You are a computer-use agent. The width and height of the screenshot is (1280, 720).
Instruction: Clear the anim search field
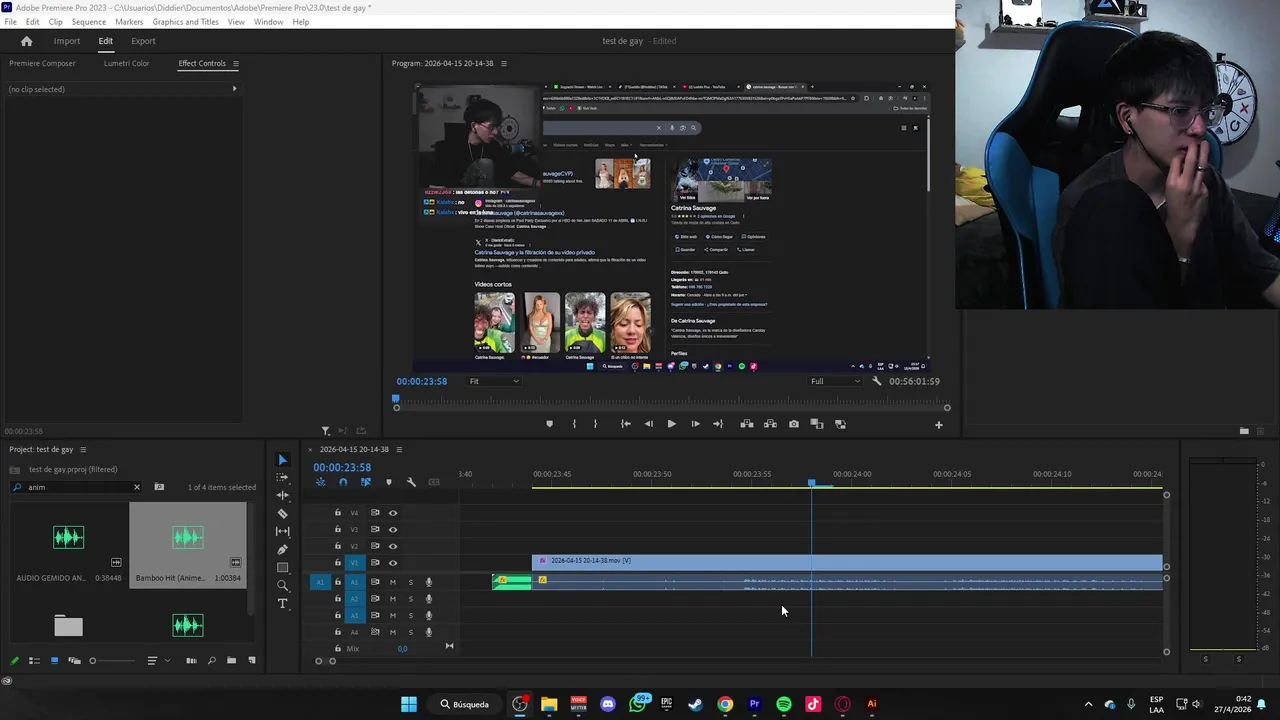[137, 487]
